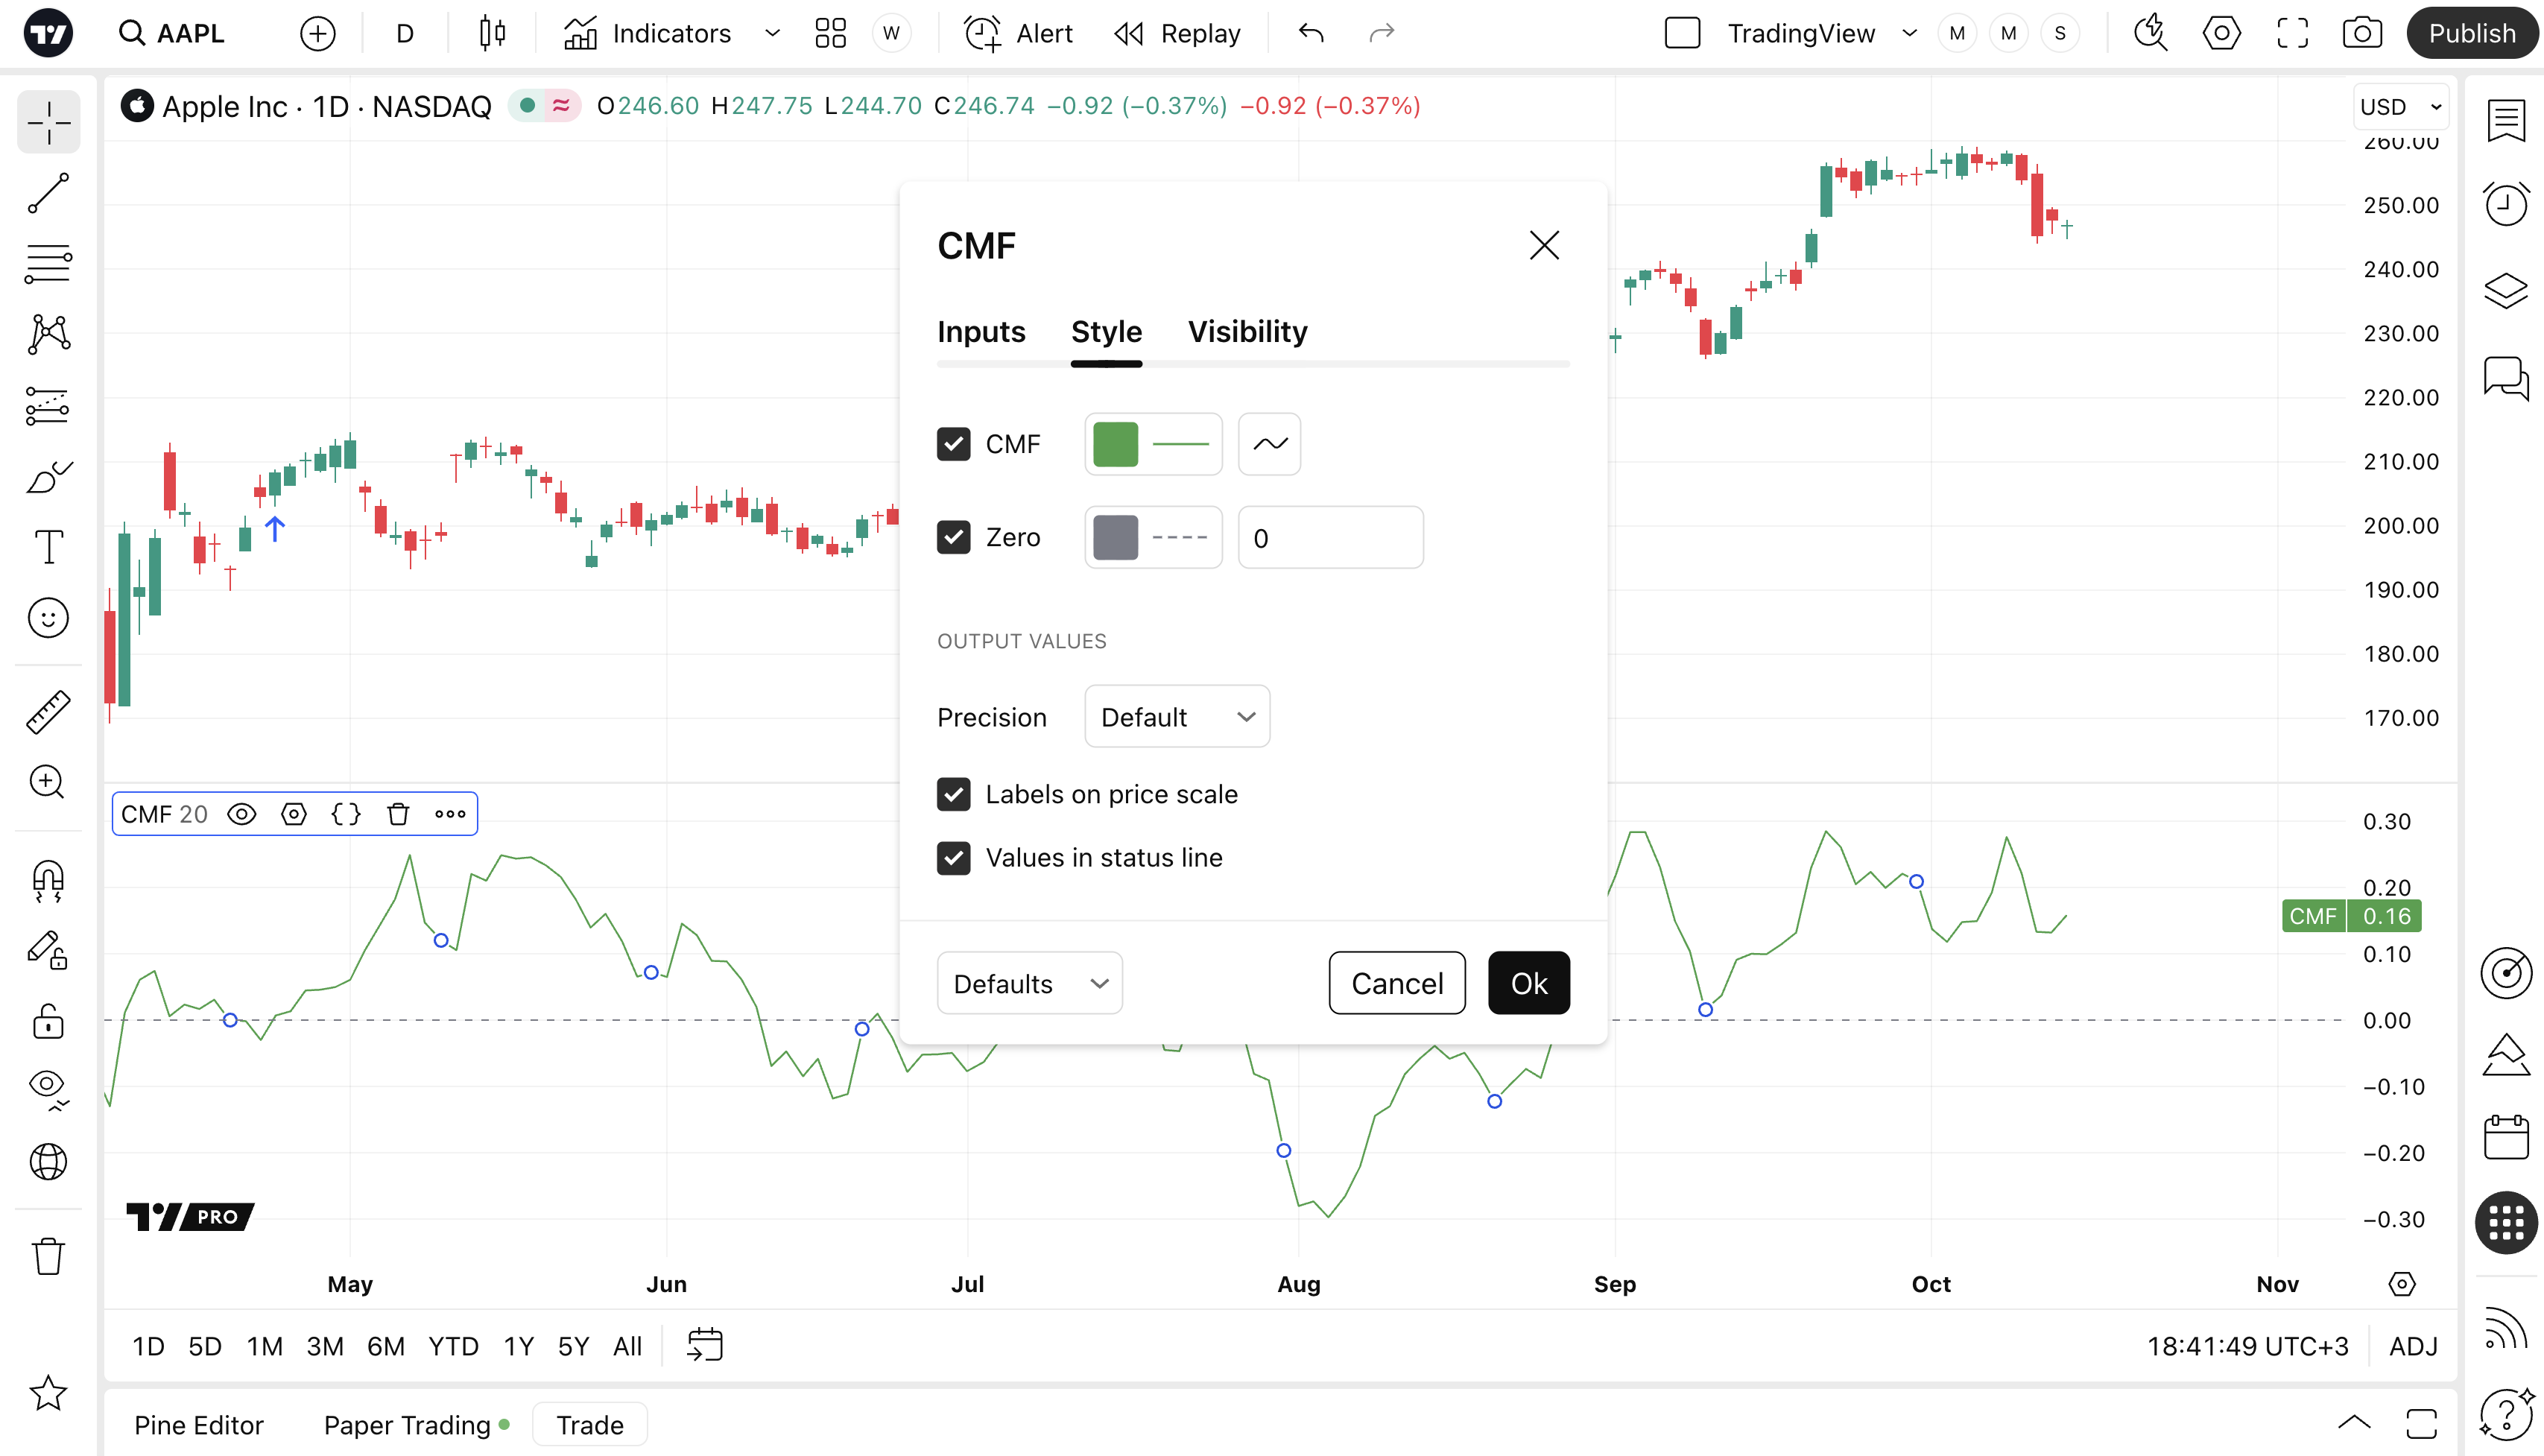This screenshot has width=2544, height=1456.
Task: Click the ruler measure tool
Action: click(x=48, y=712)
